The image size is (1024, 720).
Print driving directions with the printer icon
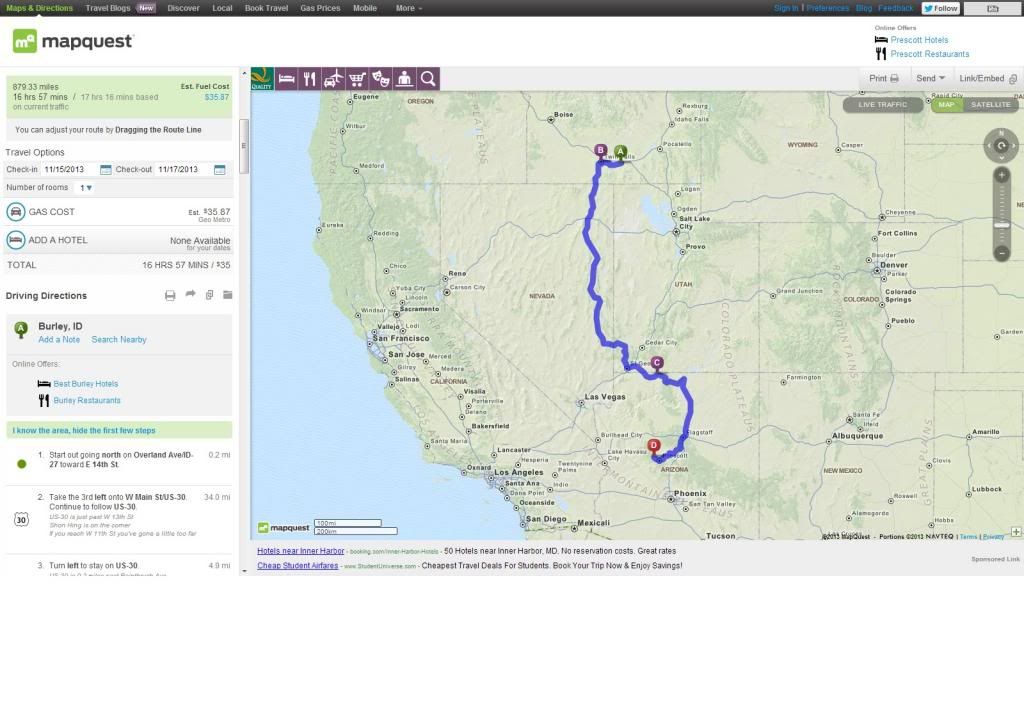(170, 295)
